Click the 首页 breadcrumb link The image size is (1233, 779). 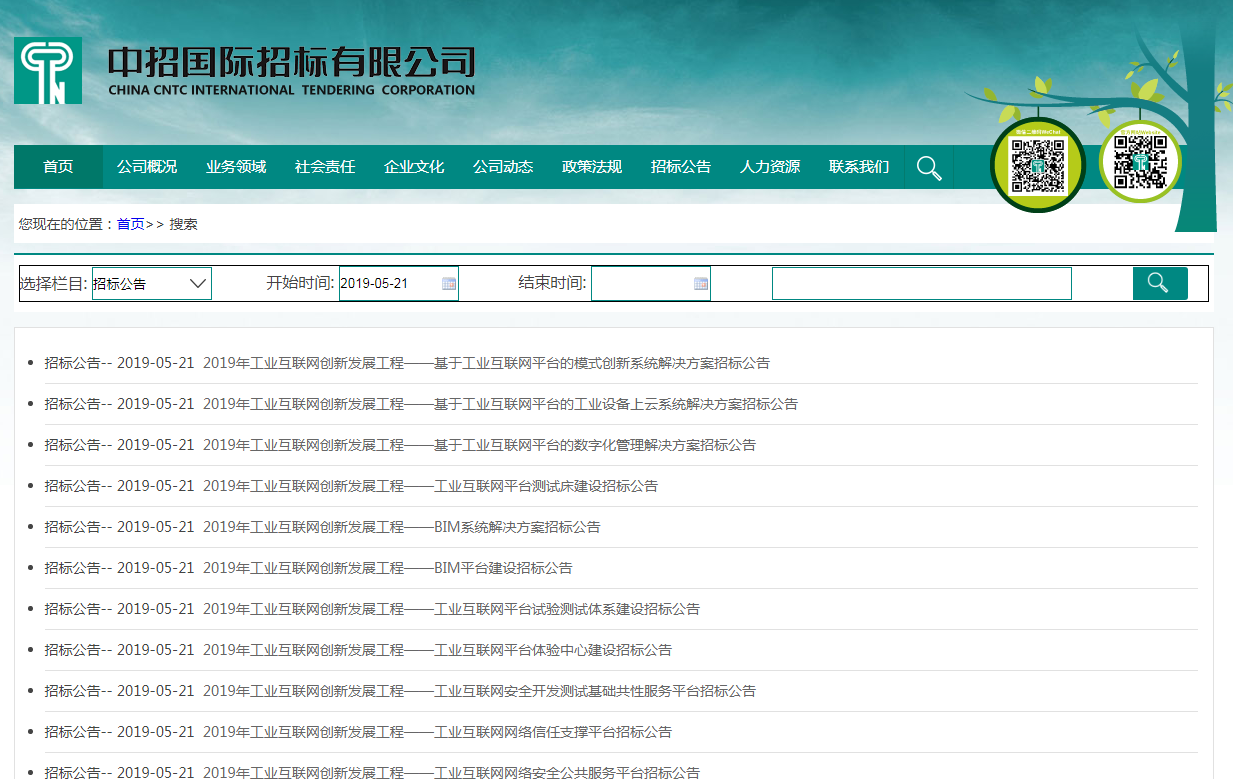pos(130,224)
